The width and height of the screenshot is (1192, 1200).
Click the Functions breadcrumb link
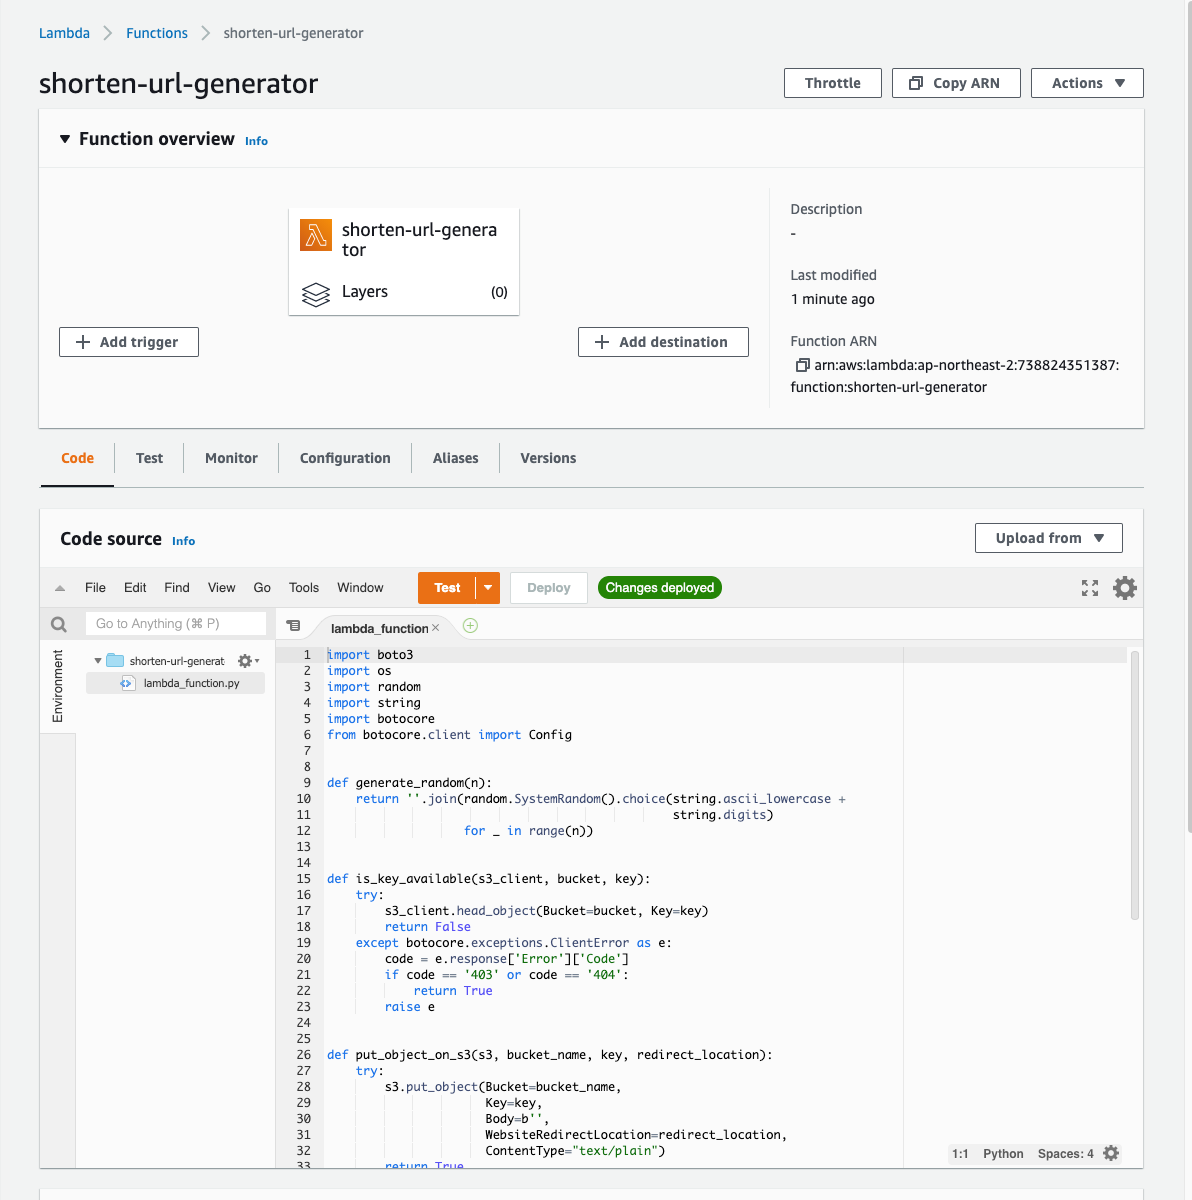157,33
